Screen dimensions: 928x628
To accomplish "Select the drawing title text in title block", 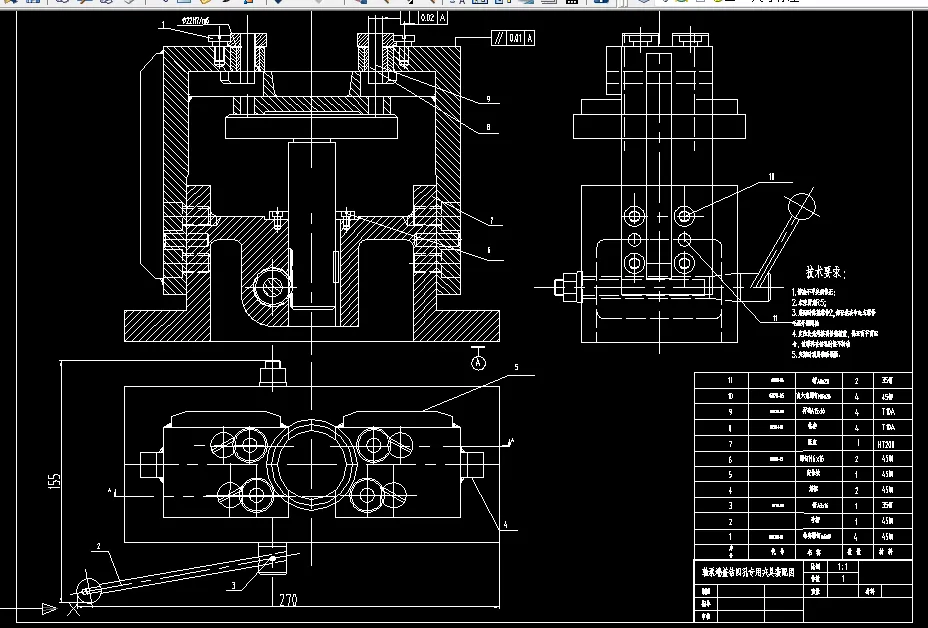I will point(750,572).
